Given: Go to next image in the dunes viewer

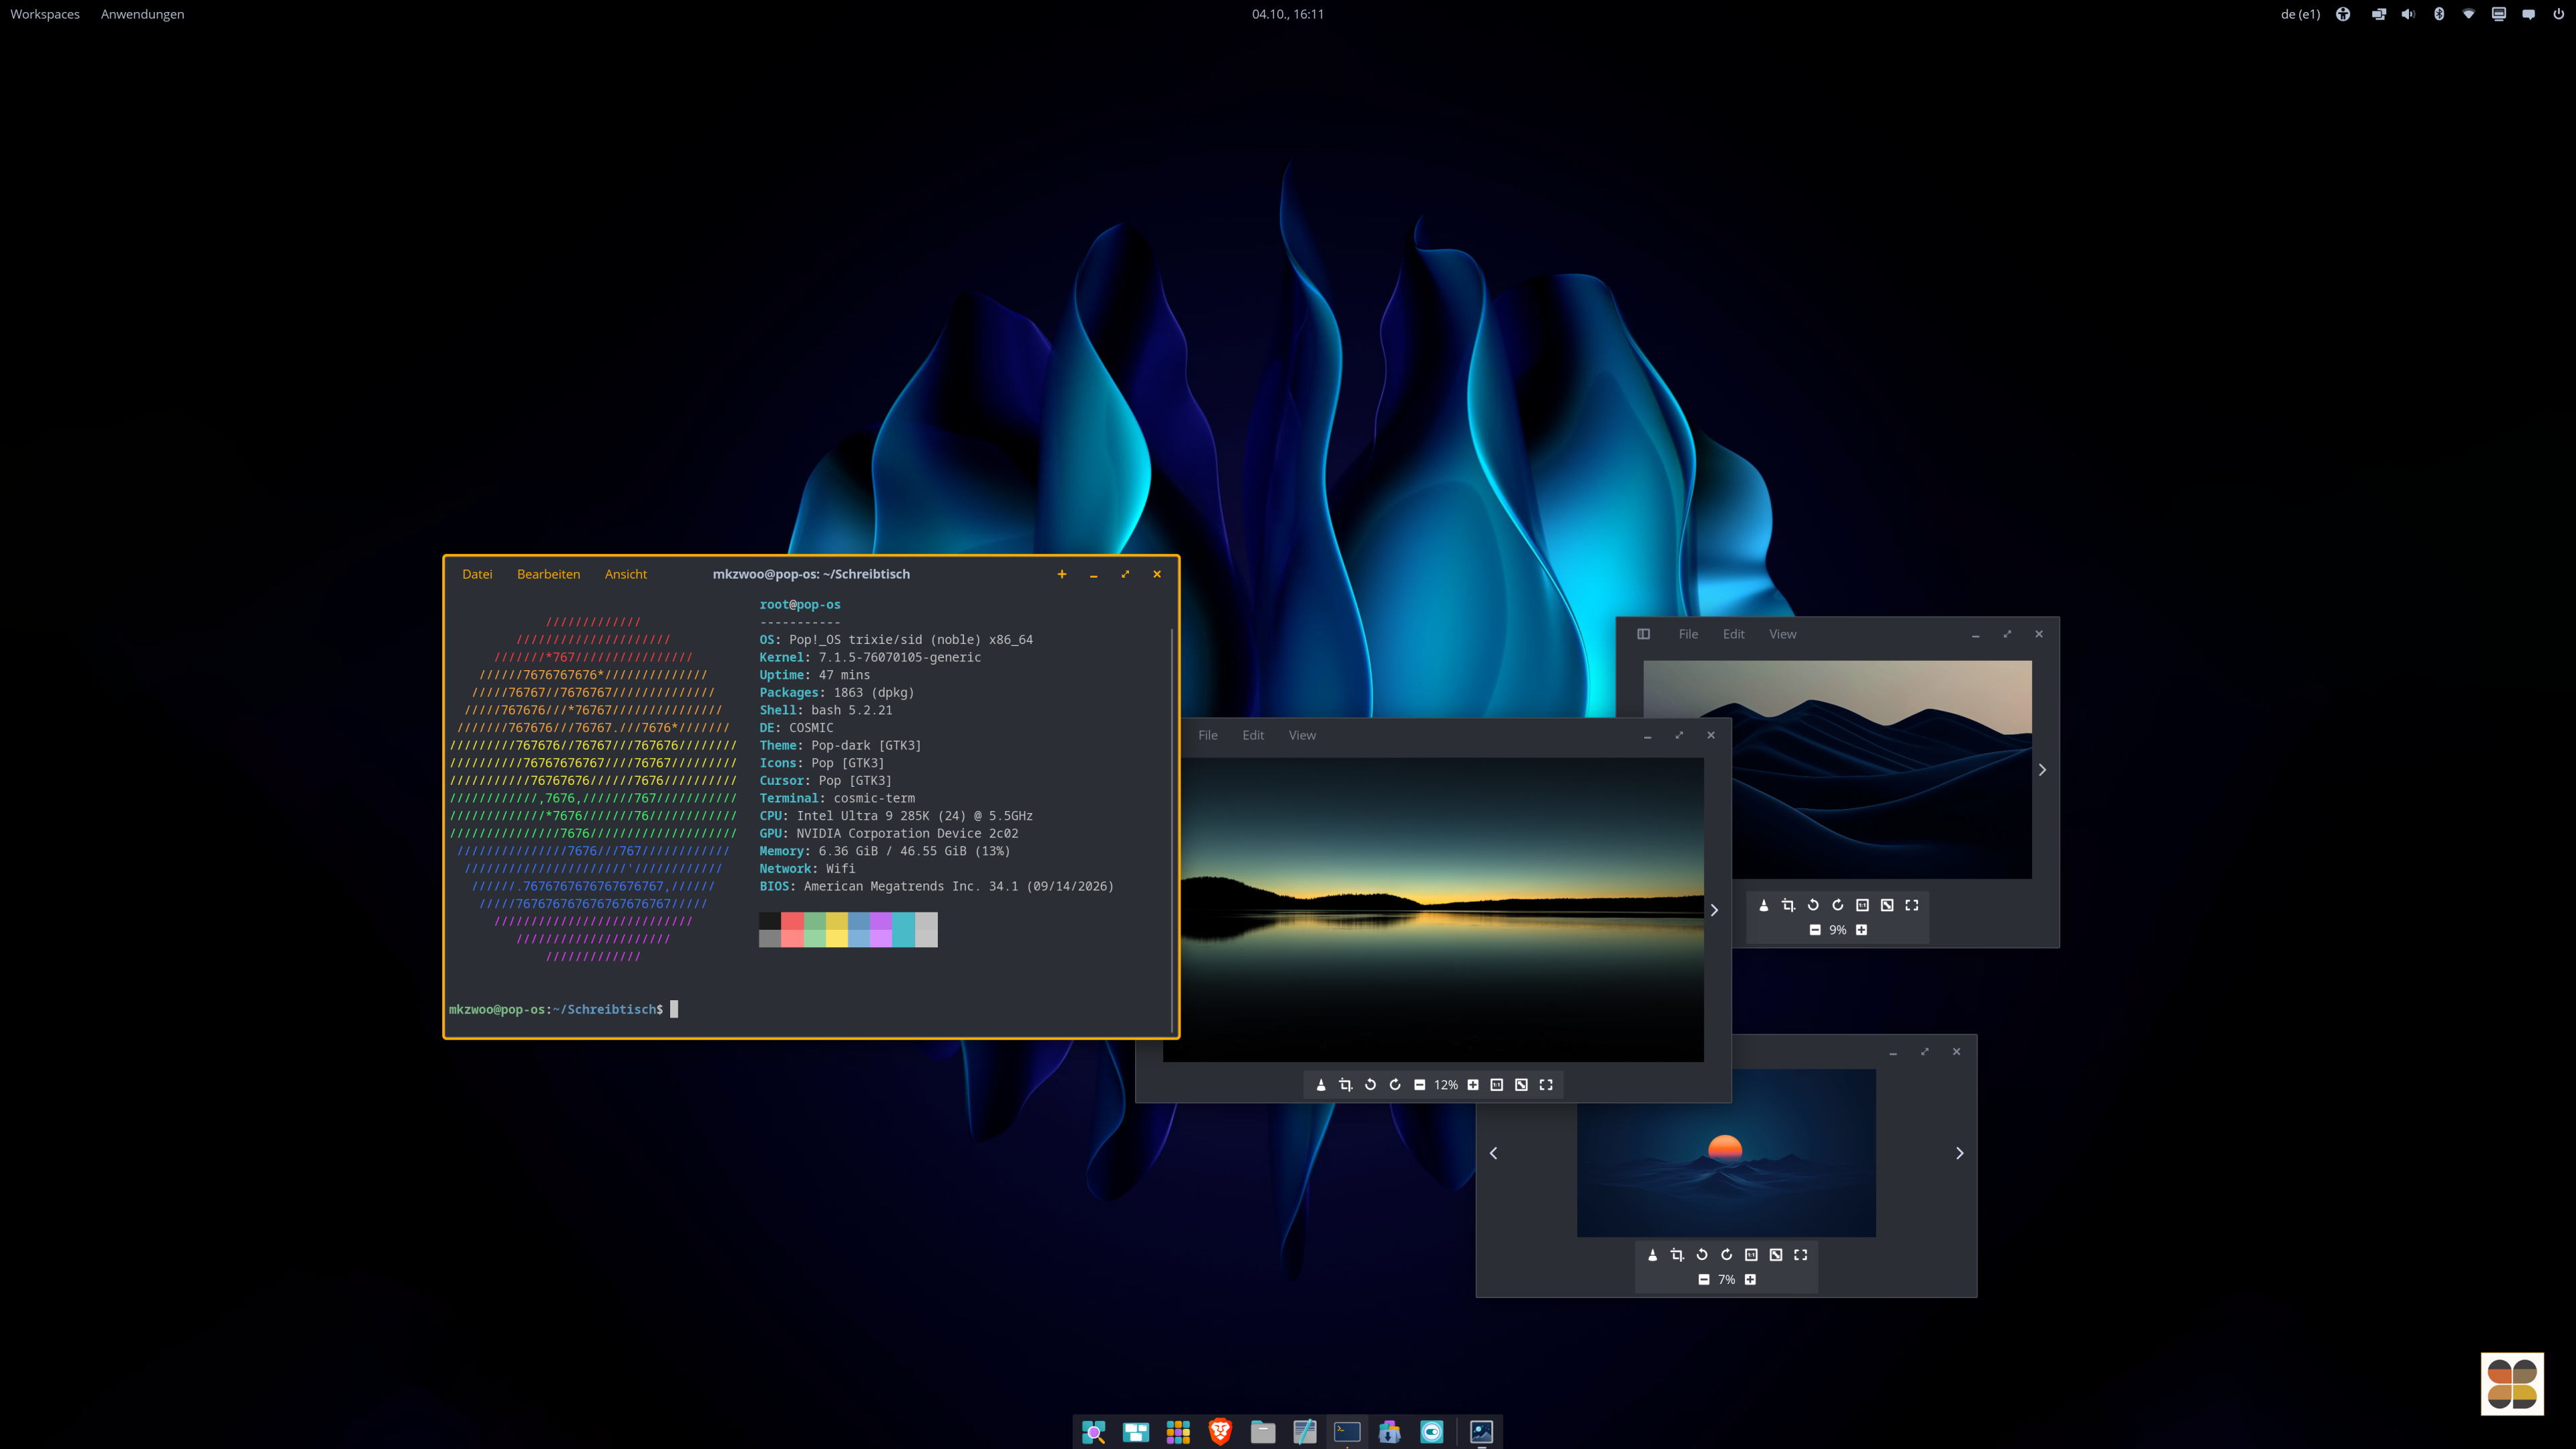Looking at the screenshot, I should [x=2042, y=770].
